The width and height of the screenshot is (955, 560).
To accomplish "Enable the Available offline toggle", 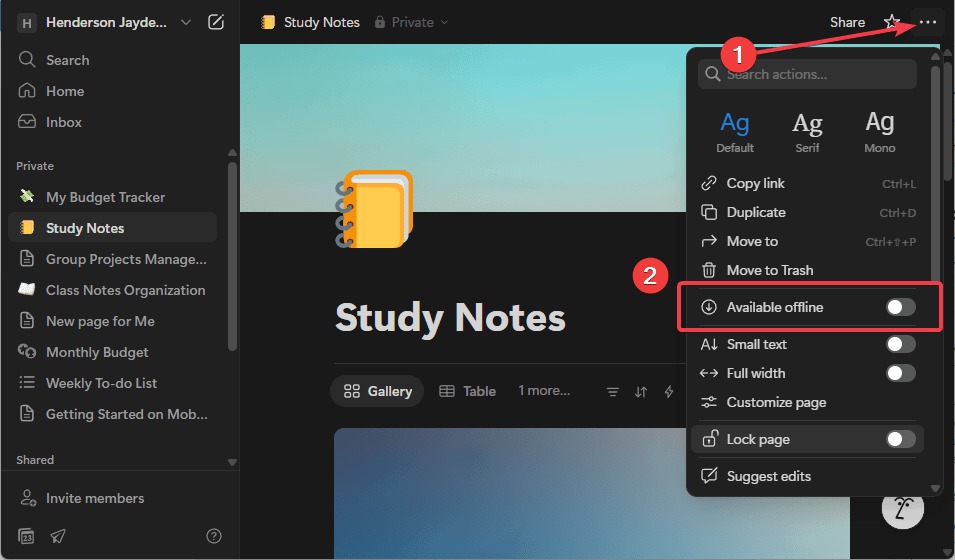I will pos(900,307).
